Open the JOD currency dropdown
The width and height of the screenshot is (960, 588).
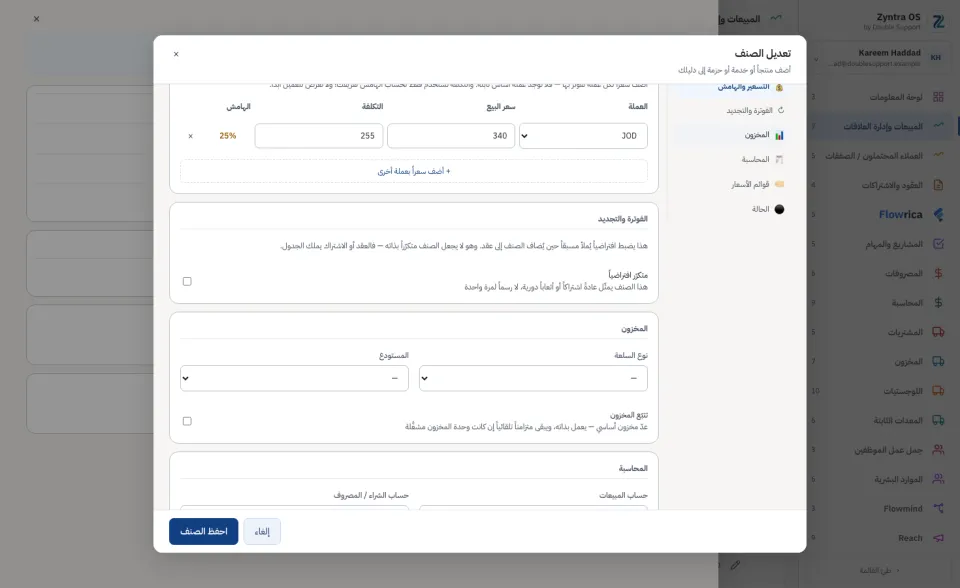pyautogui.click(x=583, y=136)
